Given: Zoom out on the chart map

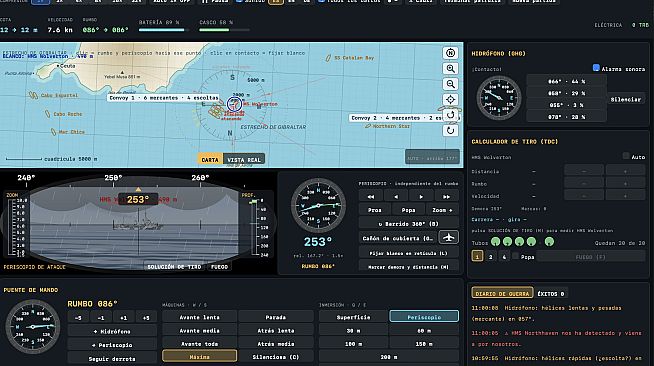Looking at the screenshot, I should pos(450,84).
